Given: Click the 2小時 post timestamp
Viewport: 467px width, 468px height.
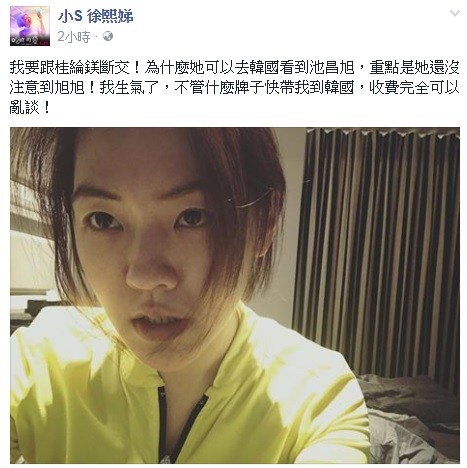Looking at the screenshot, I should click(x=74, y=36).
